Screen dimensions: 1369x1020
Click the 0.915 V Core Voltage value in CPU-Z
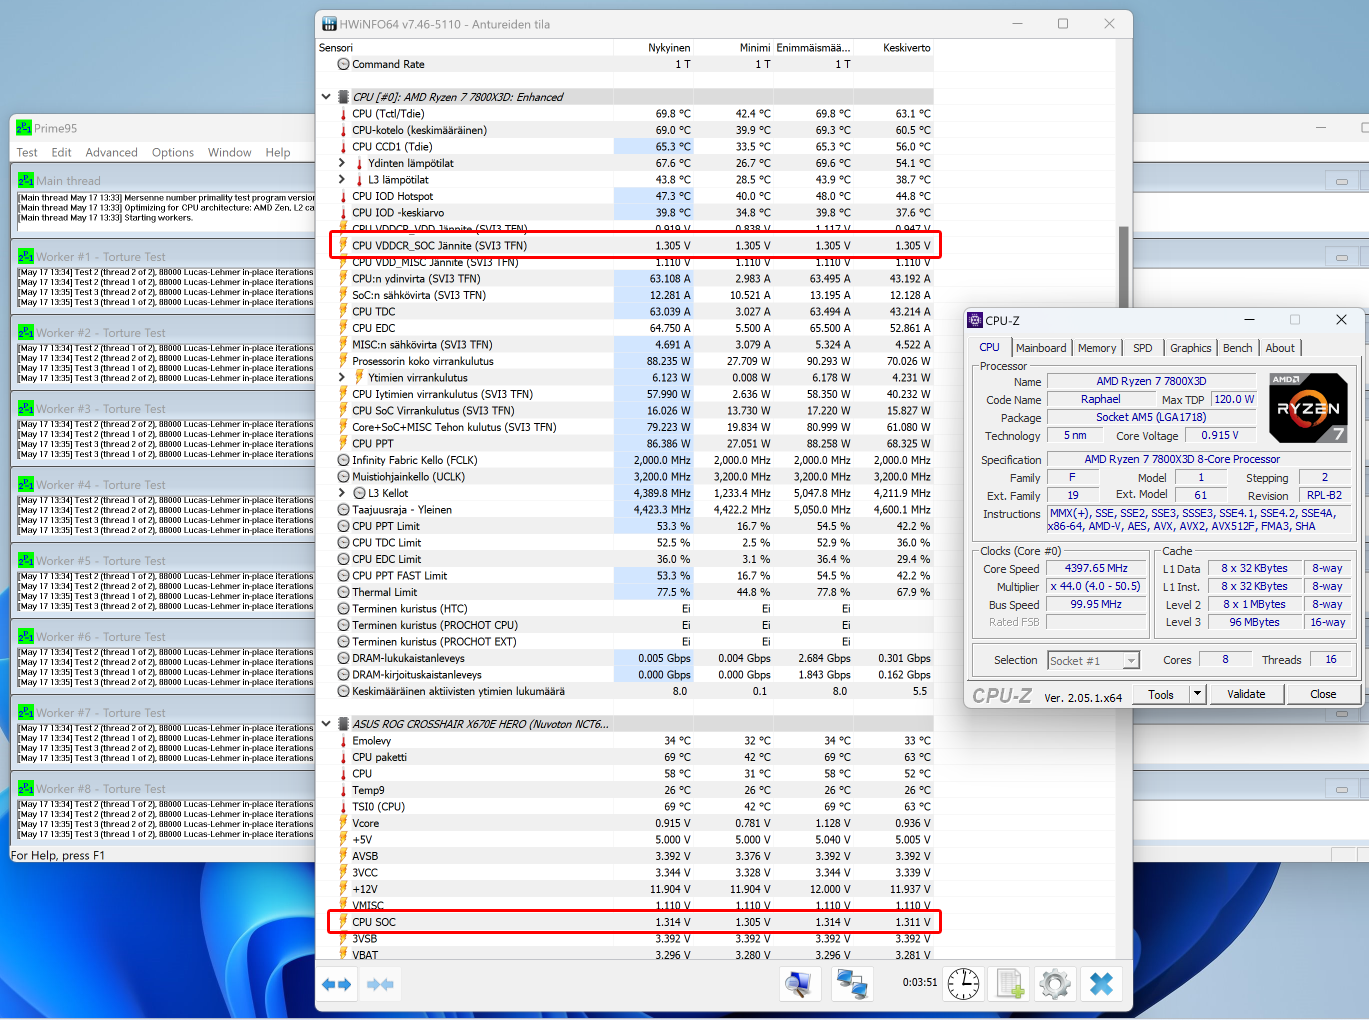click(x=1220, y=435)
